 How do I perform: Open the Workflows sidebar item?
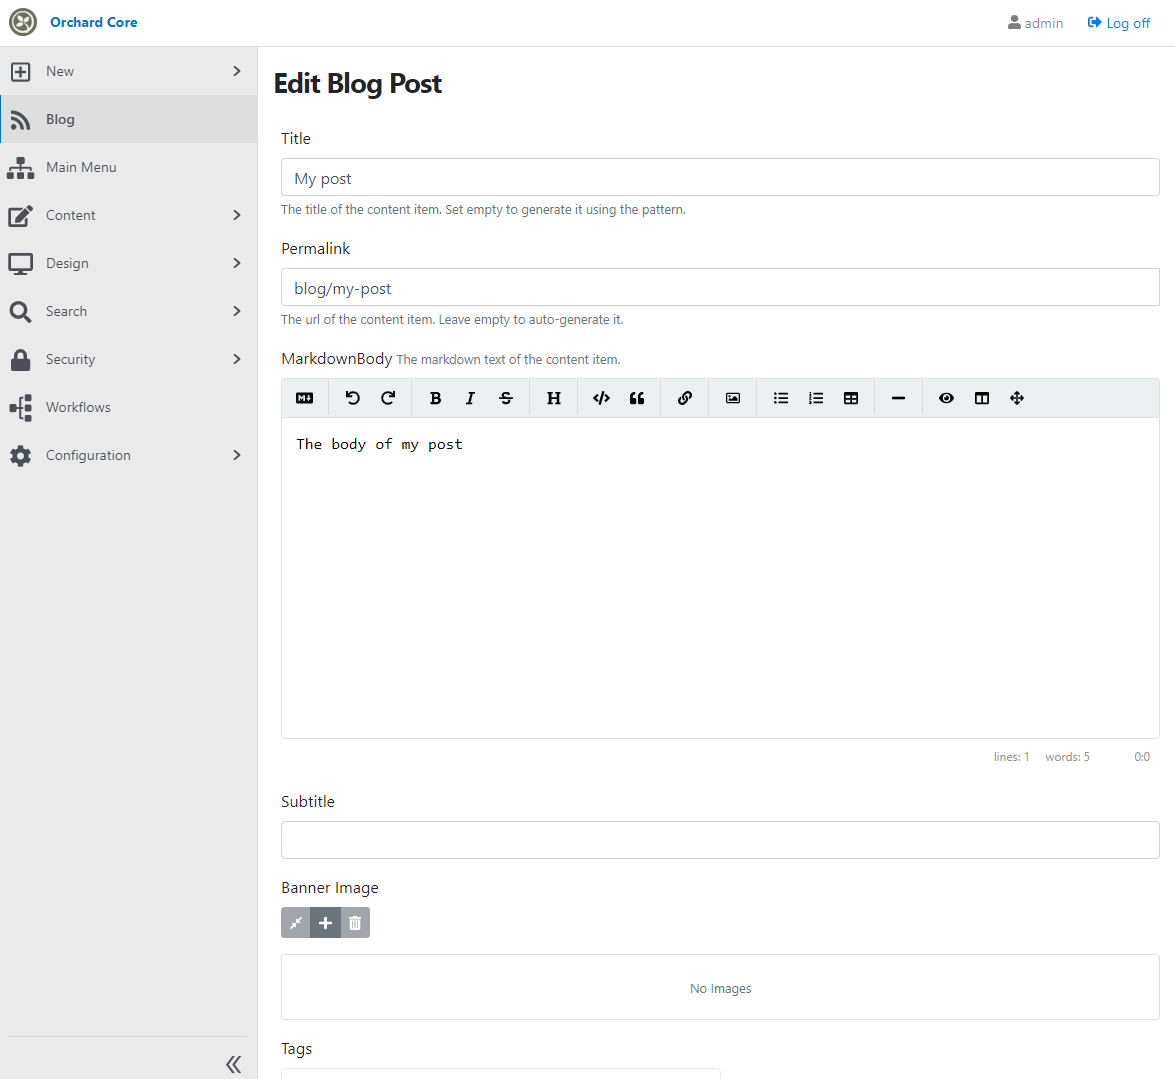coord(129,407)
